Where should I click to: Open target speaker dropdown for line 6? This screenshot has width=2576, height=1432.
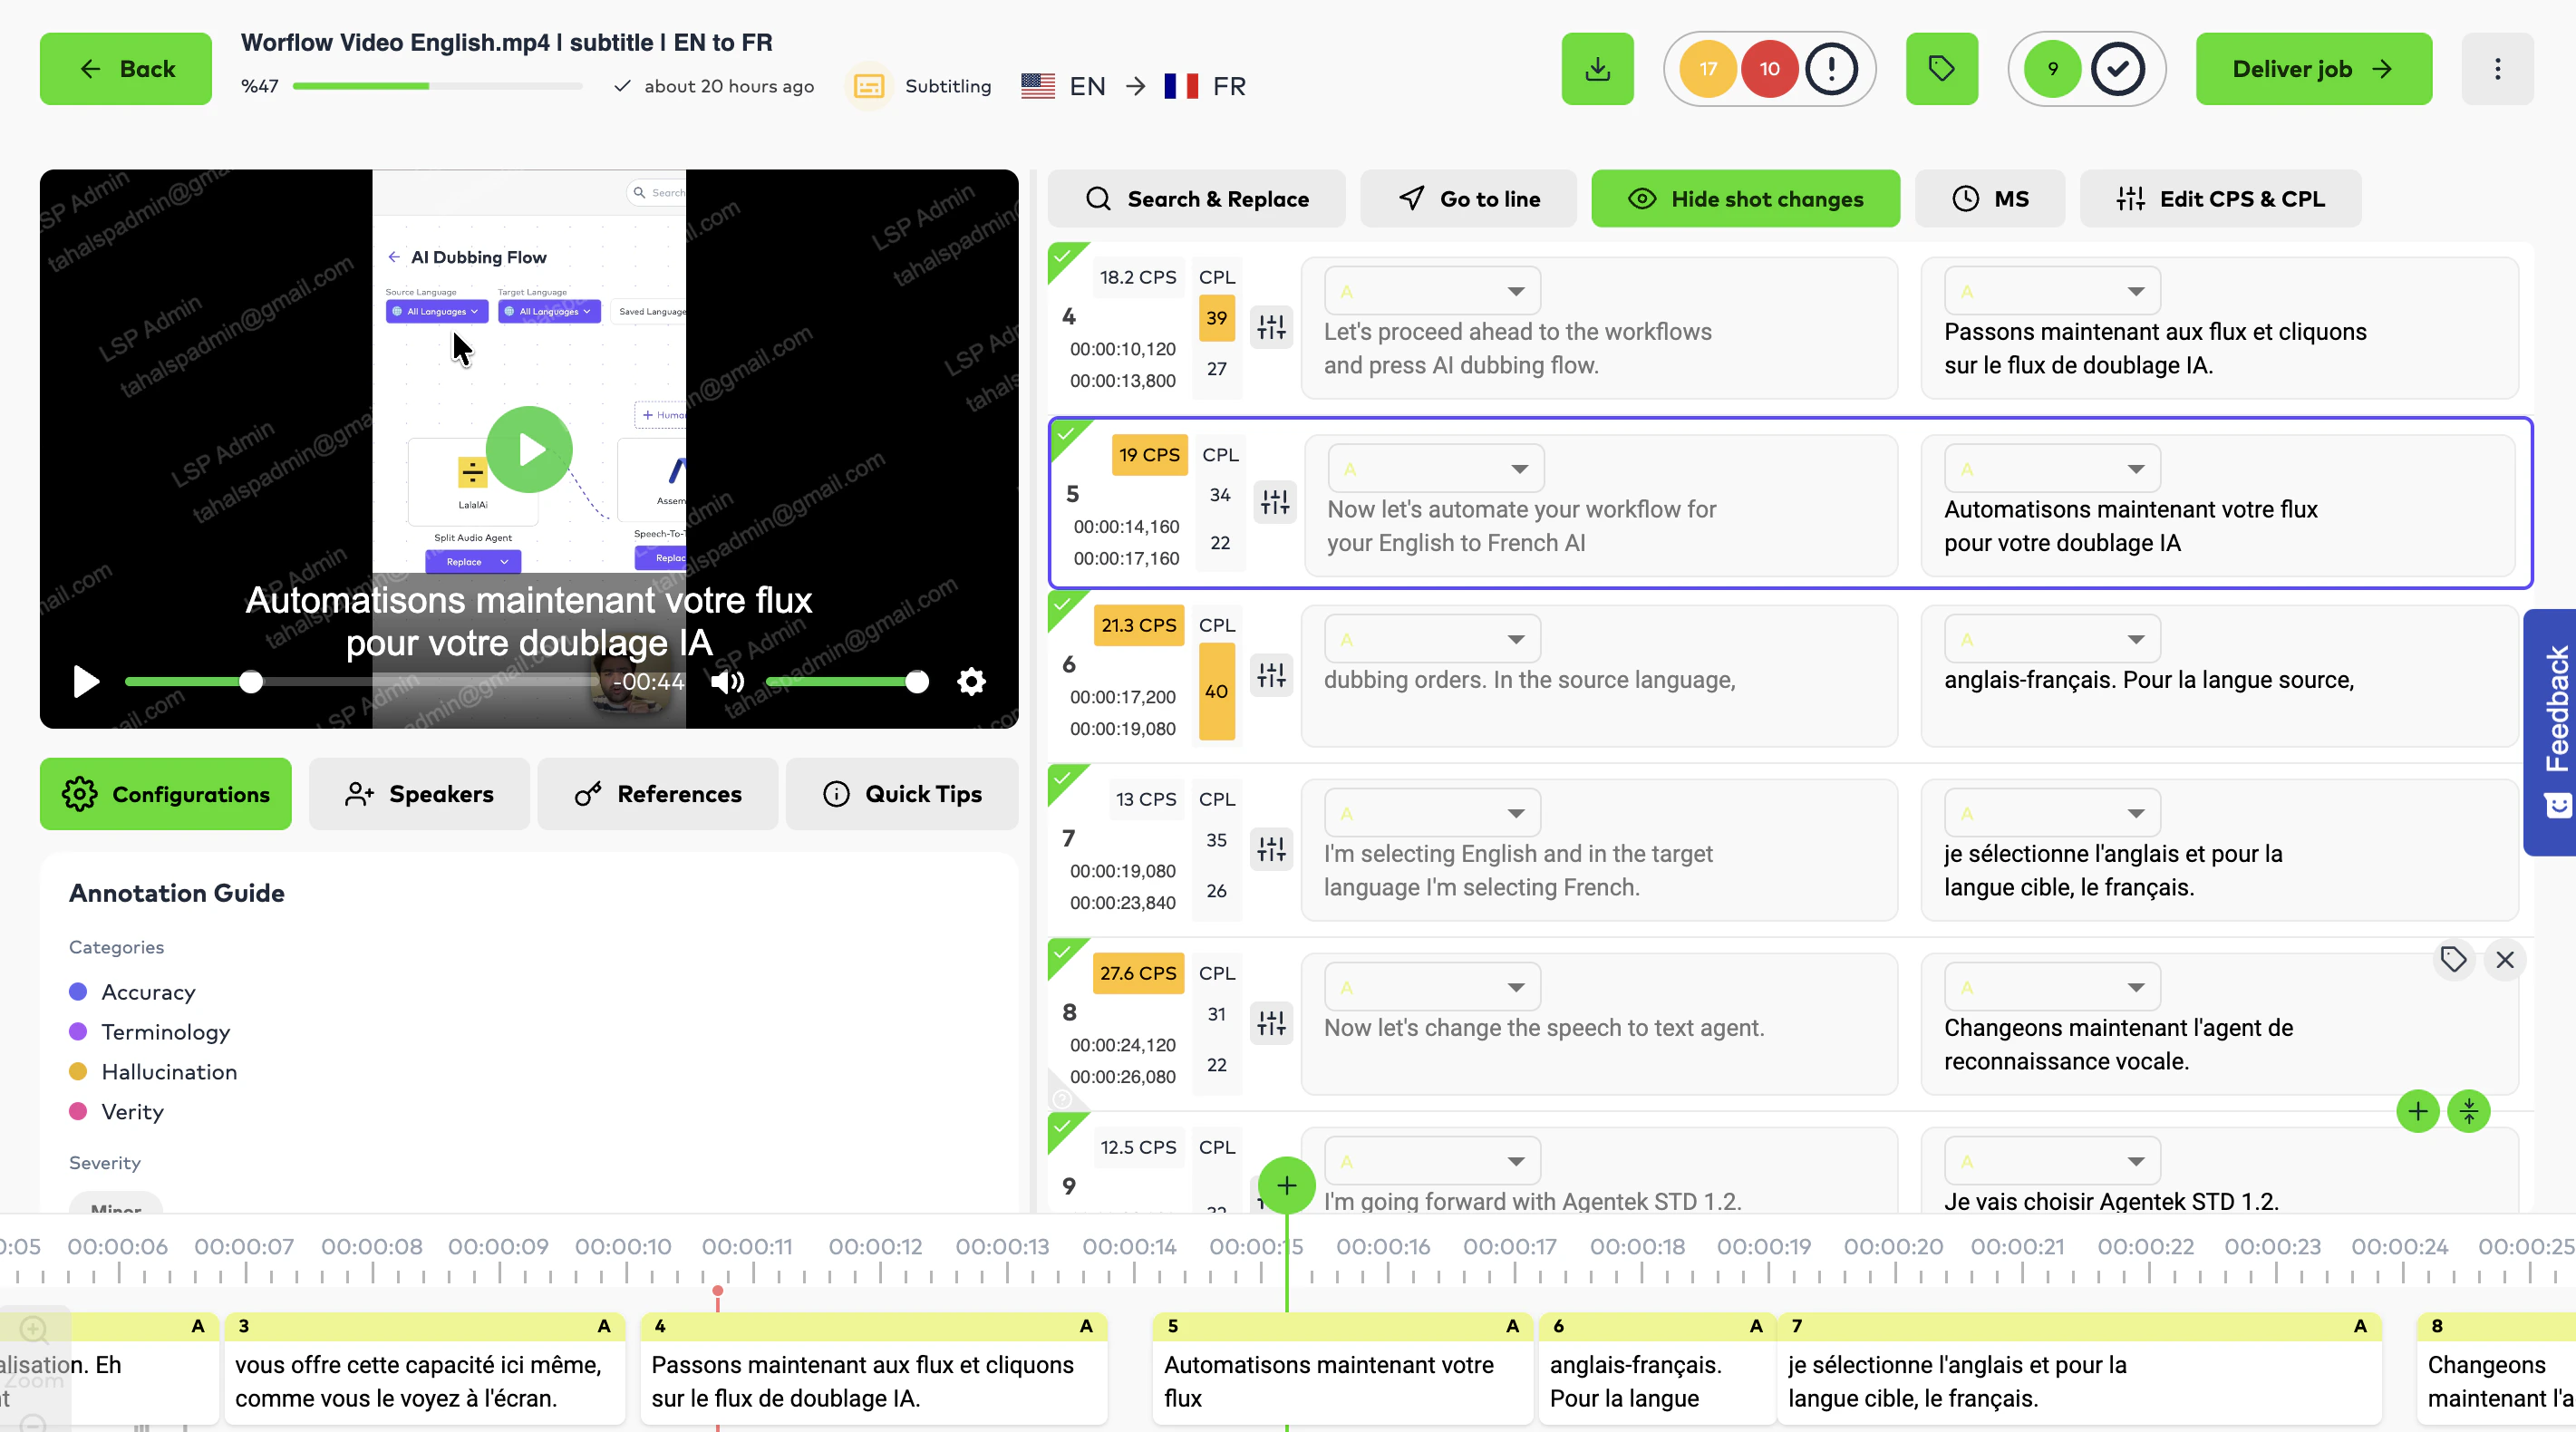pyautogui.click(x=2052, y=639)
